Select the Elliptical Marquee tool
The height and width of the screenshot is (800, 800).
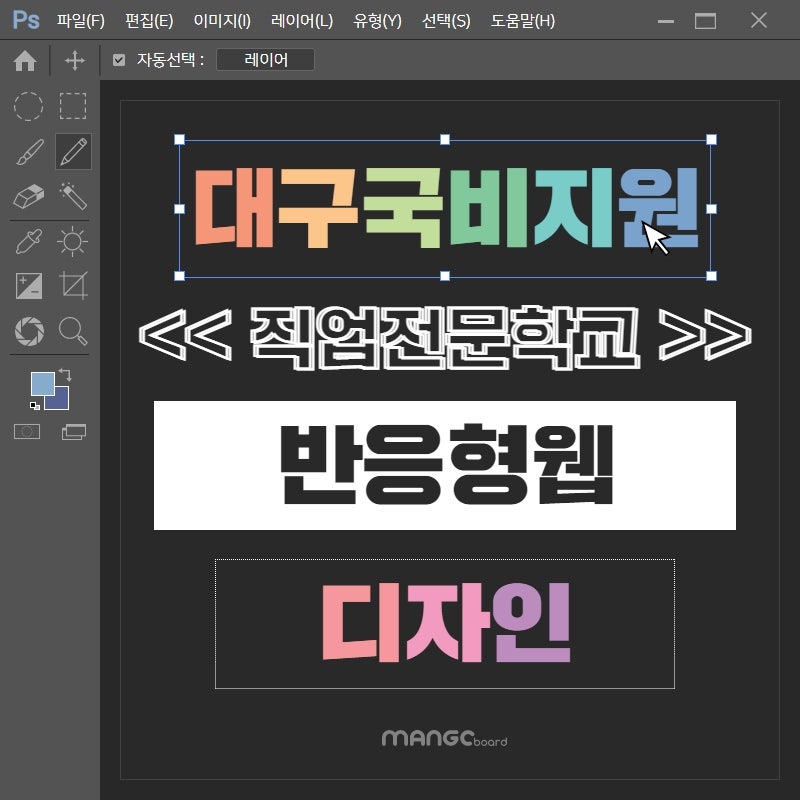(x=28, y=106)
